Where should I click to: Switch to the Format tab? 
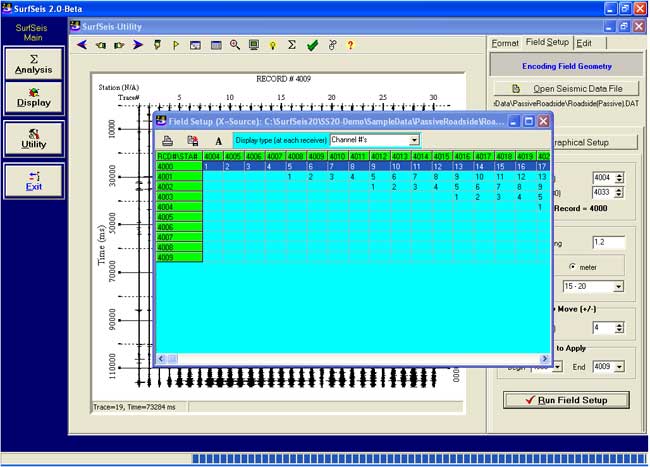tap(505, 43)
